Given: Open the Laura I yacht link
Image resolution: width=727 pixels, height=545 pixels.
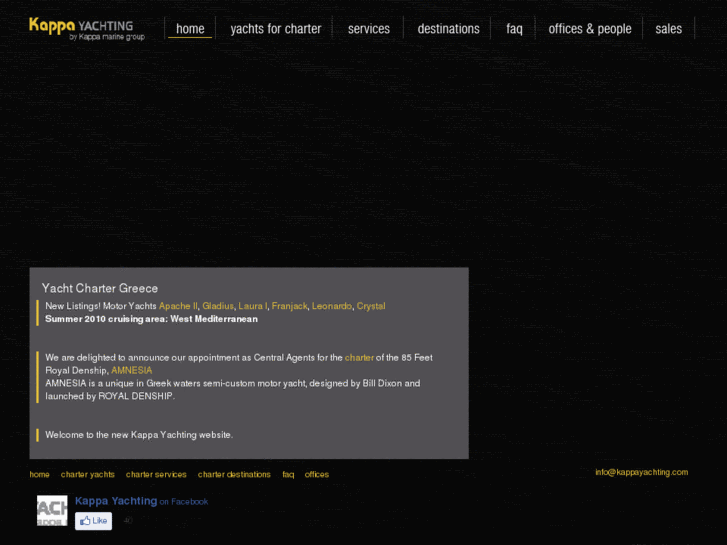Looking at the screenshot, I should coord(253,306).
